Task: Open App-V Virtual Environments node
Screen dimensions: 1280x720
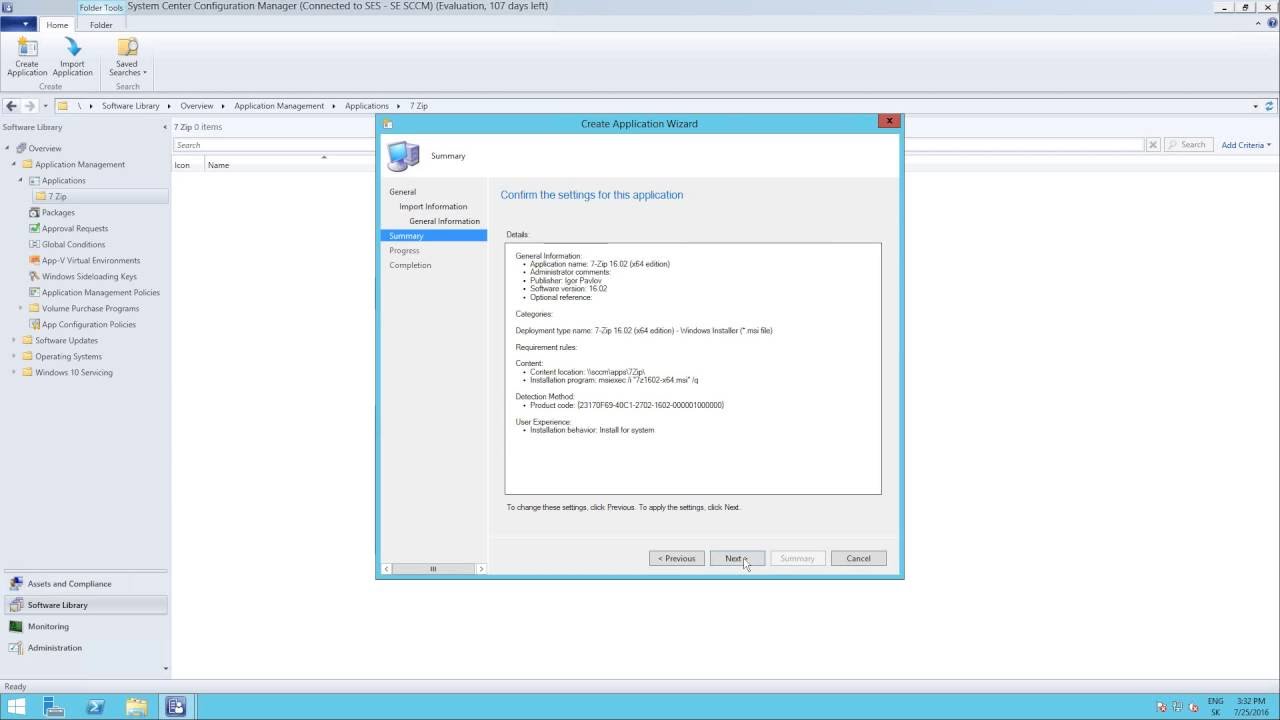Action: click(90, 260)
